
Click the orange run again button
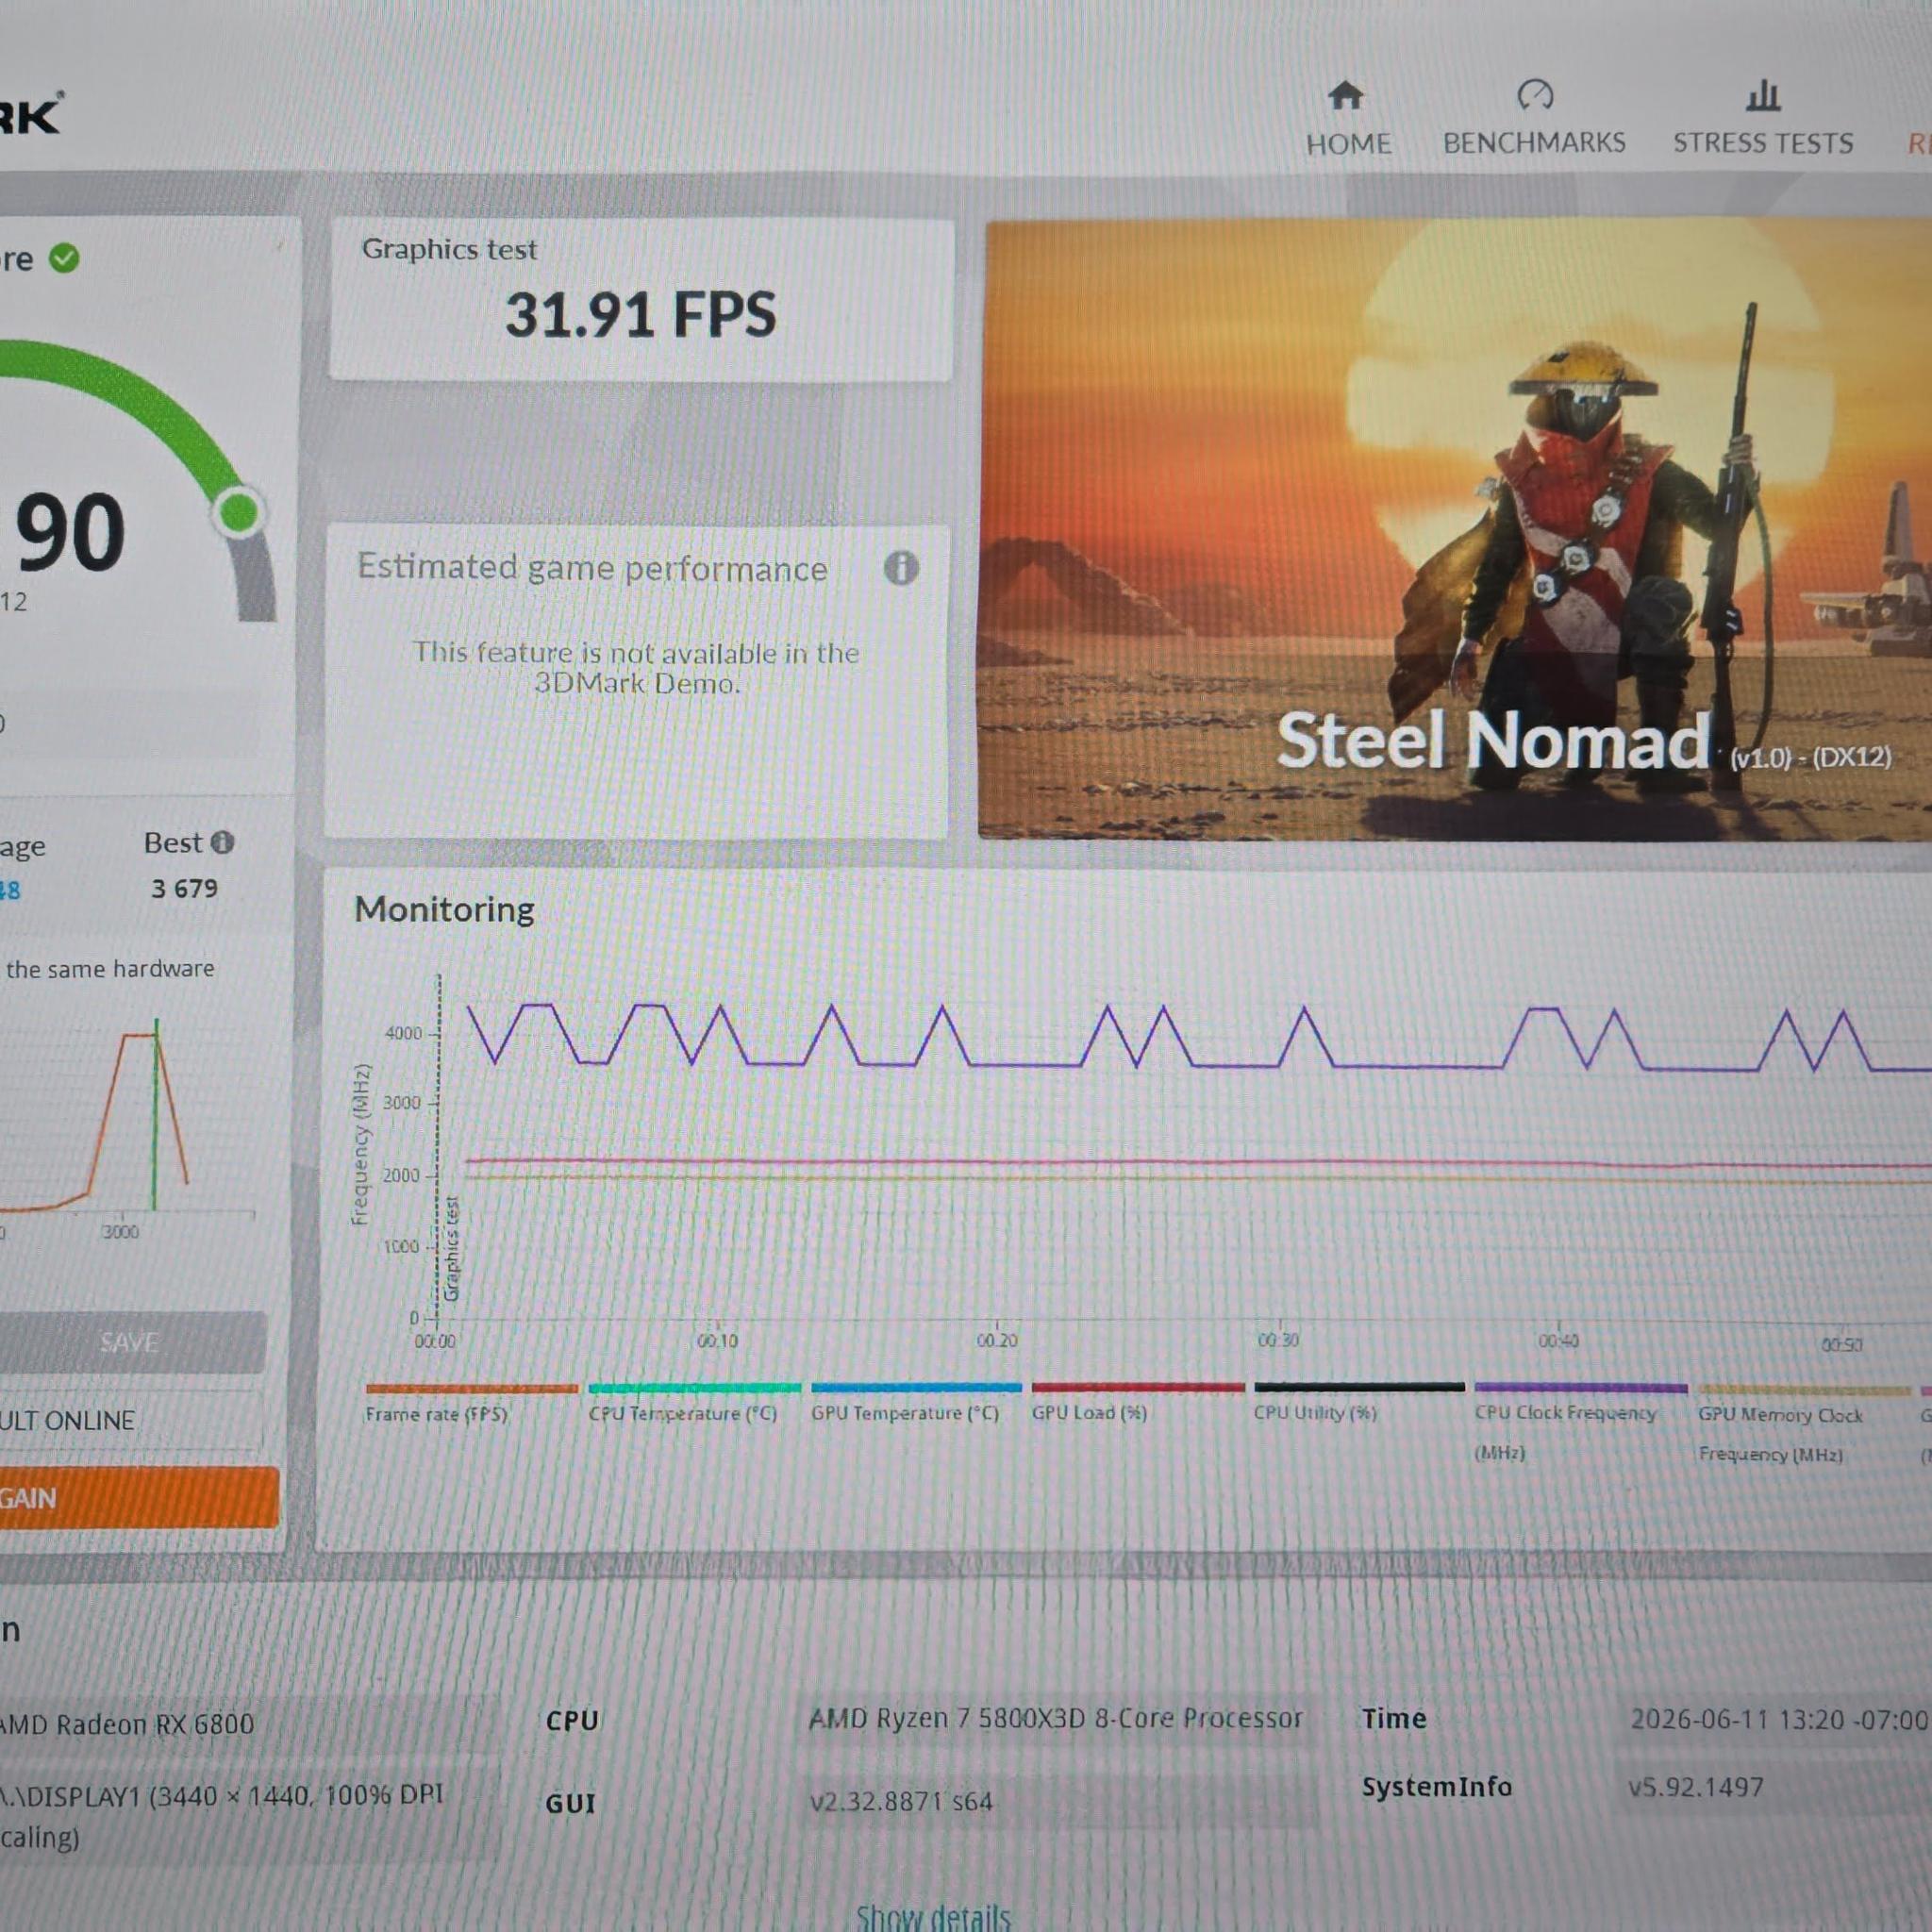coord(138,1497)
